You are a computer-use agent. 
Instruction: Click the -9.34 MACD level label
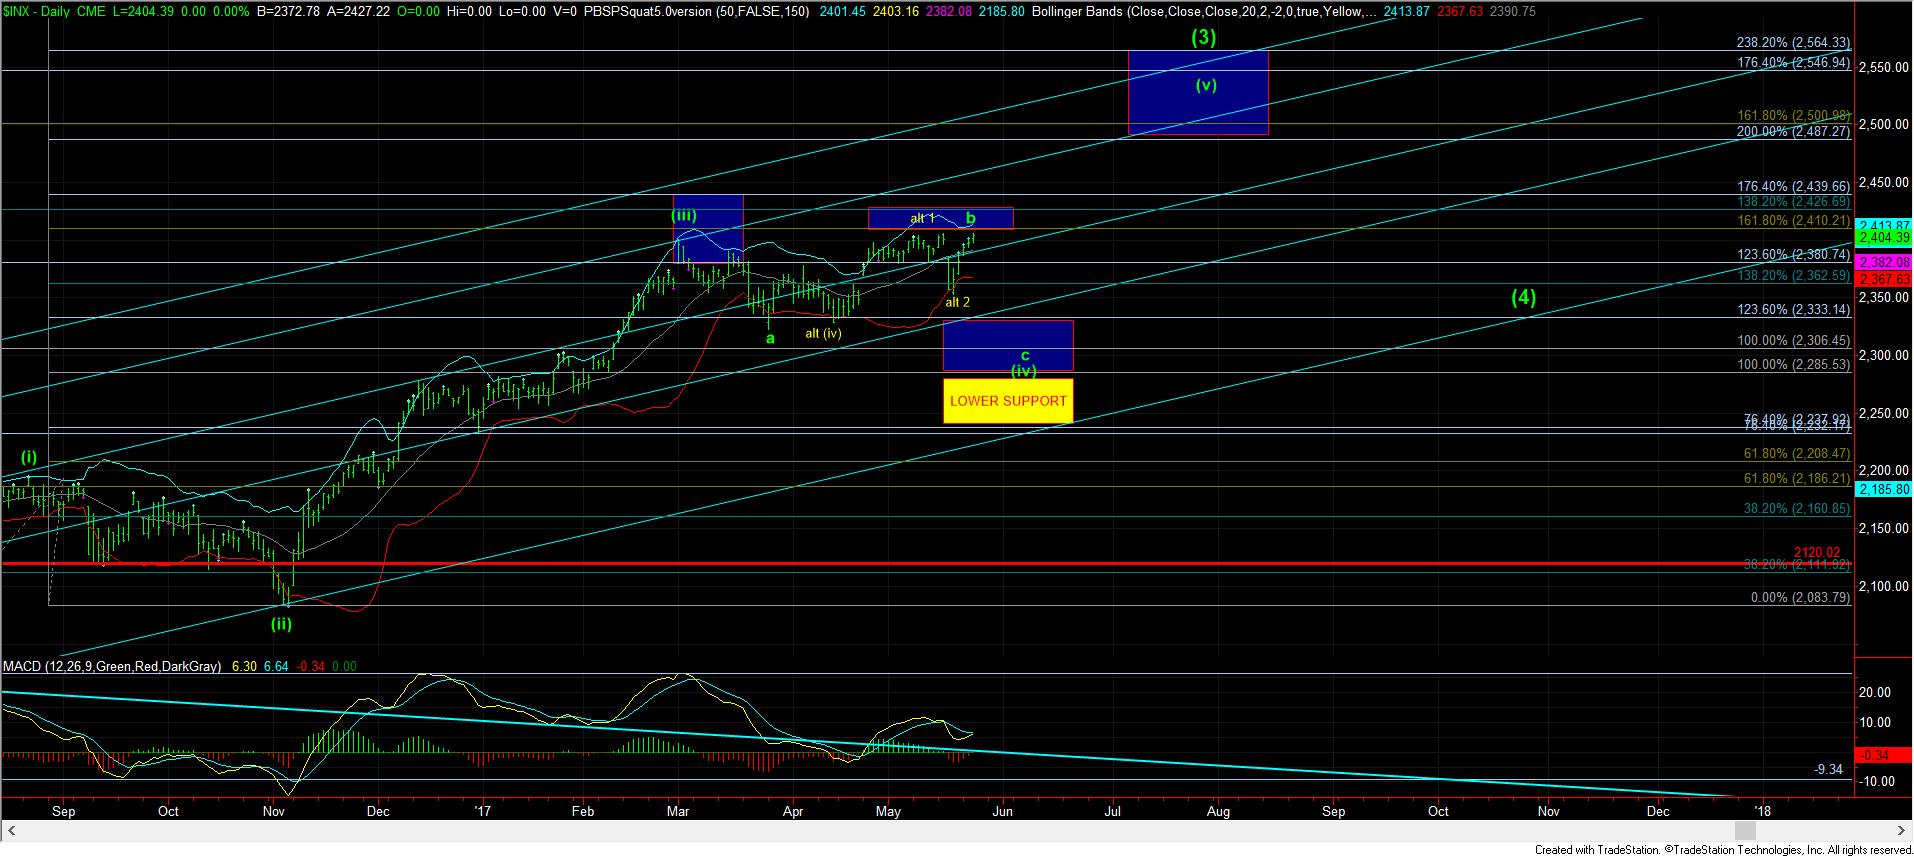click(1829, 769)
